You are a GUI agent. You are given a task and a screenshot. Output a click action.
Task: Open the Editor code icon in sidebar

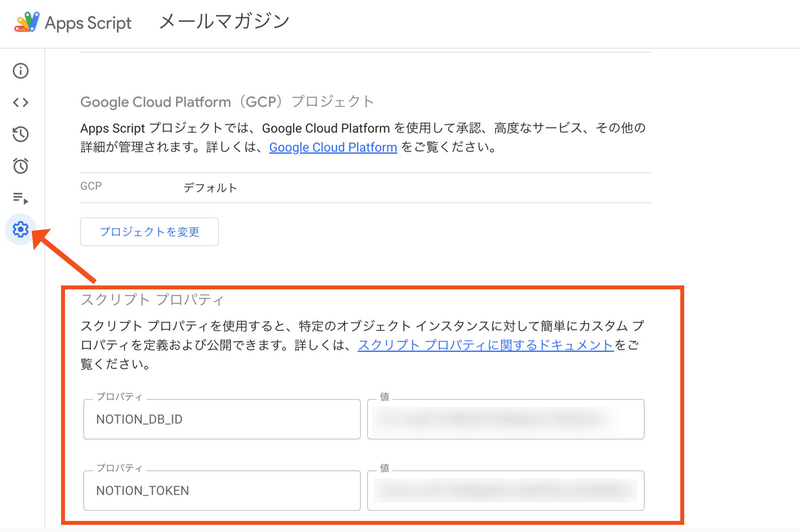(20, 103)
